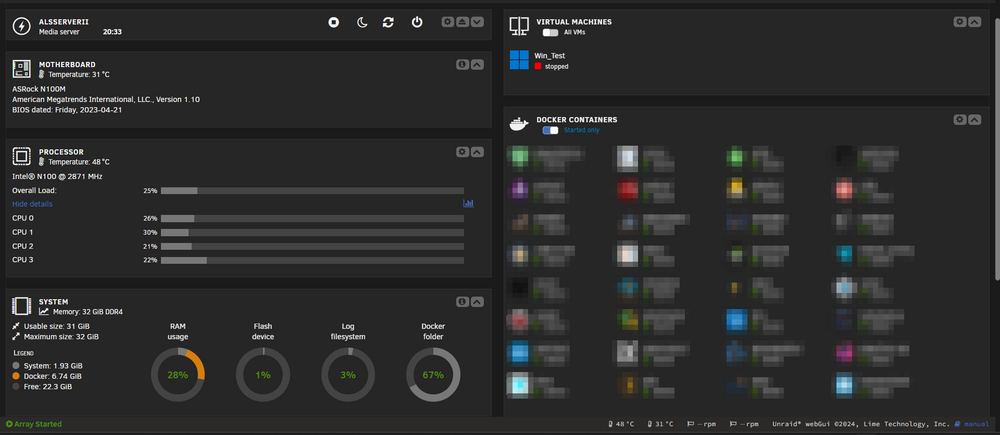Click the BIOS dated Friday, 2023-04-21 text
Viewport: 1000px width, 435px height.
pyautogui.click(x=67, y=110)
